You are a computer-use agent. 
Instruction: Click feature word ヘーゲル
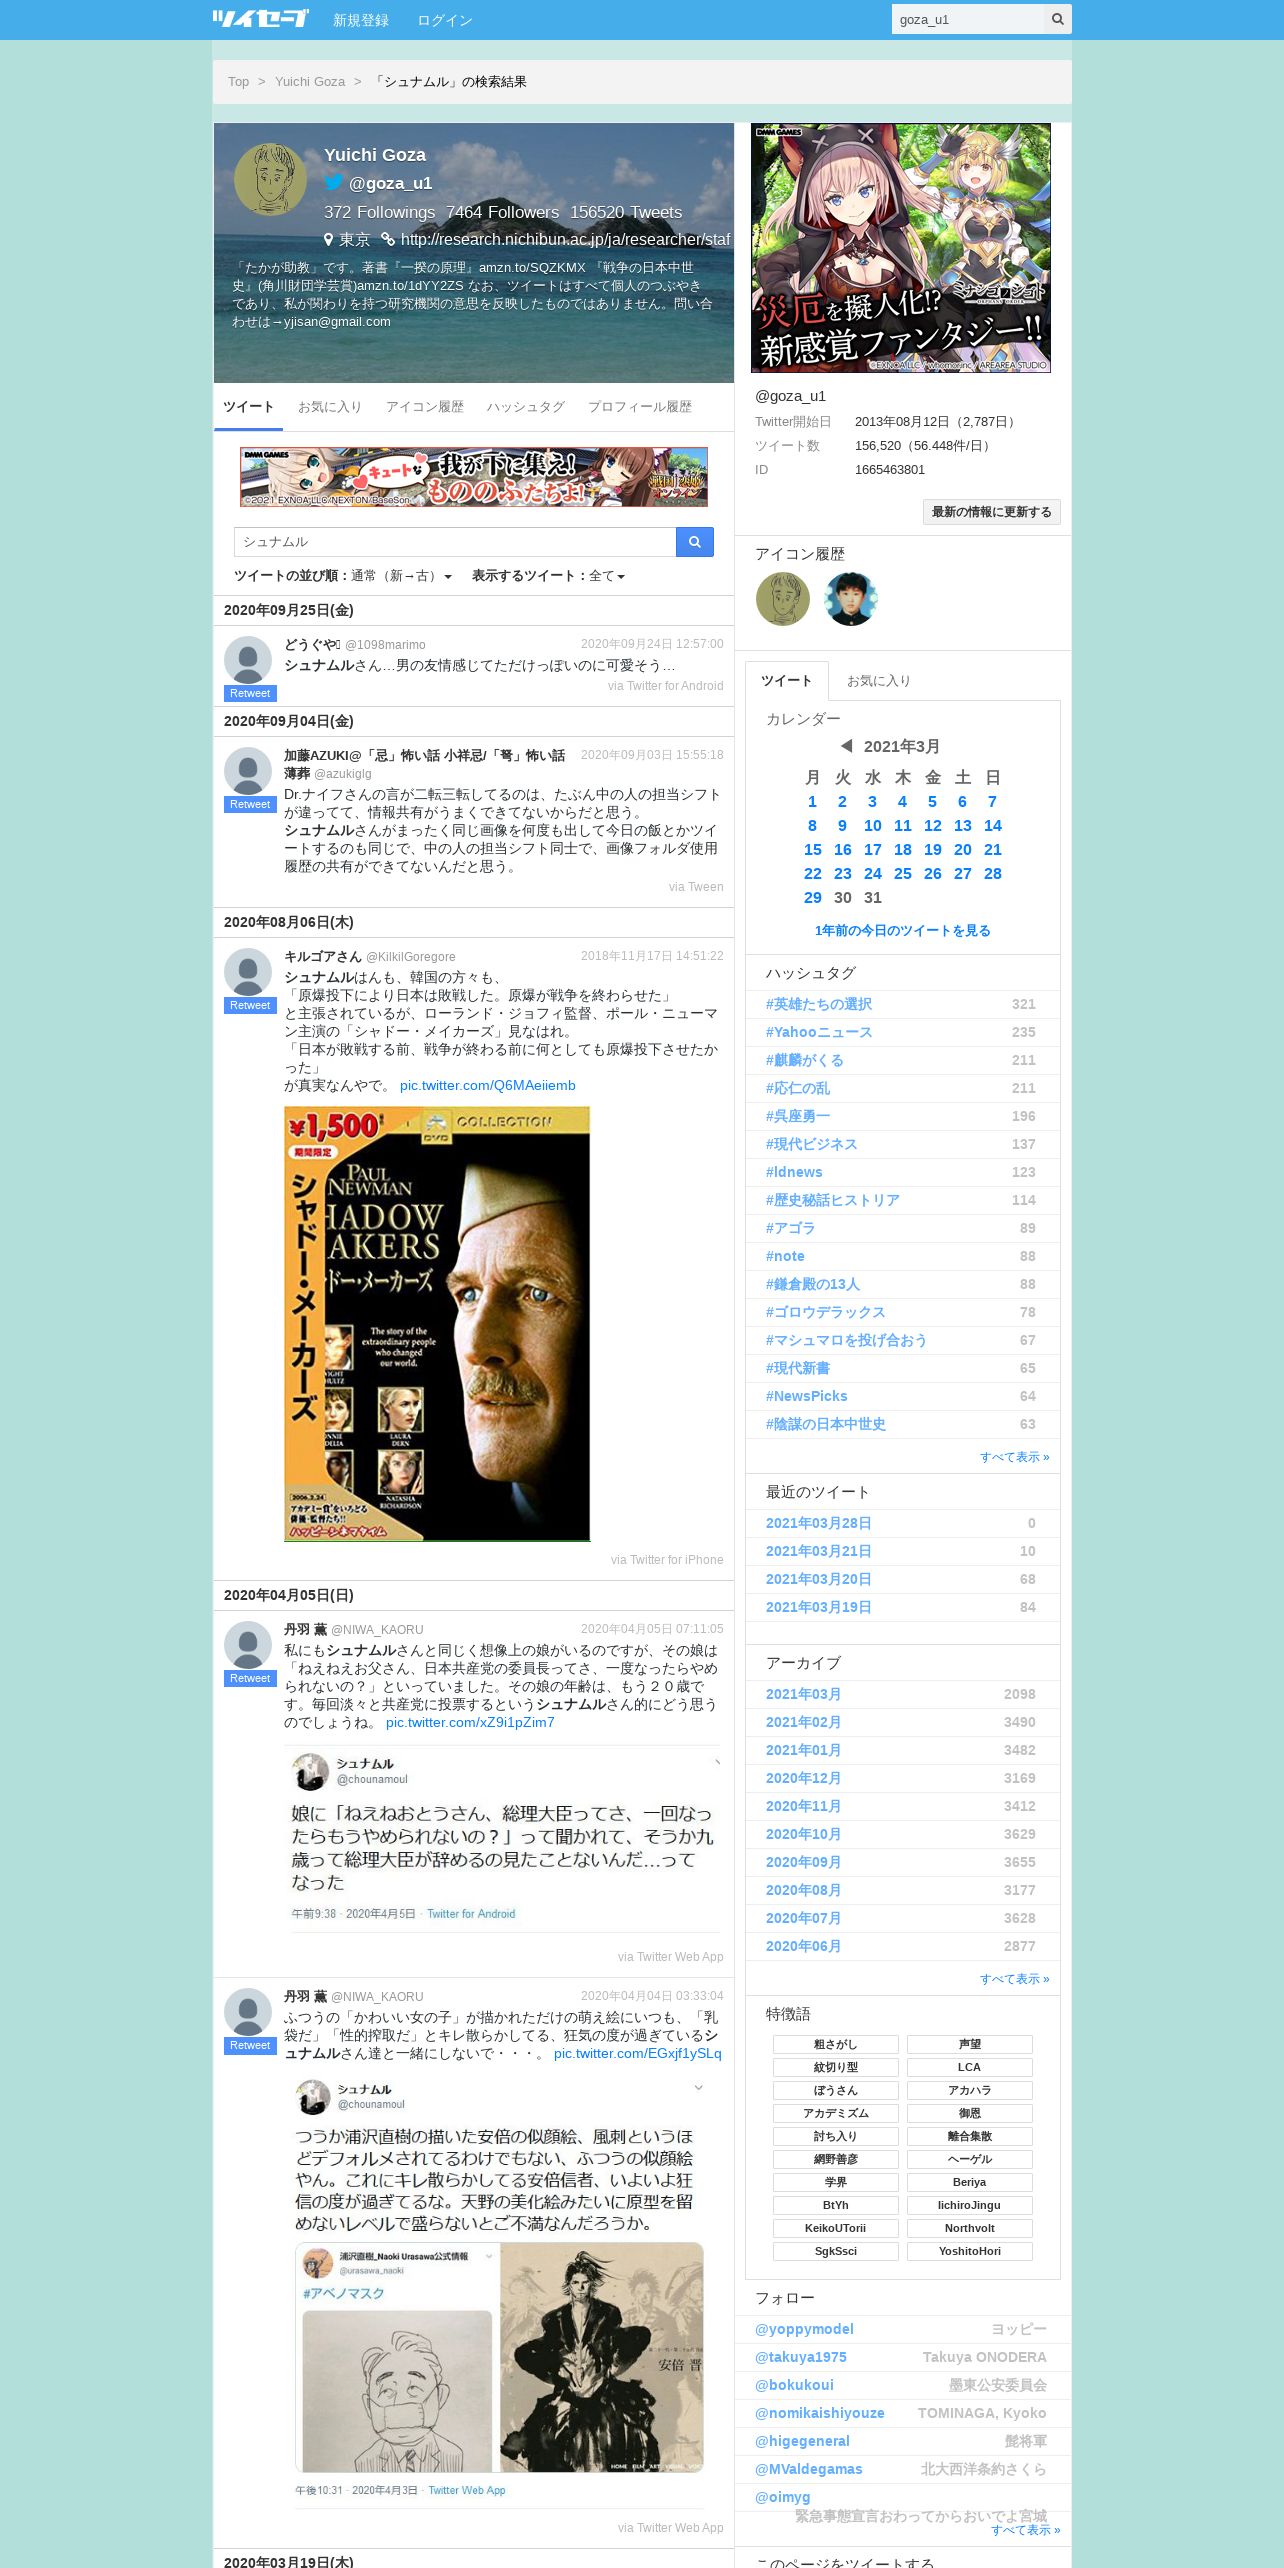tap(970, 2159)
